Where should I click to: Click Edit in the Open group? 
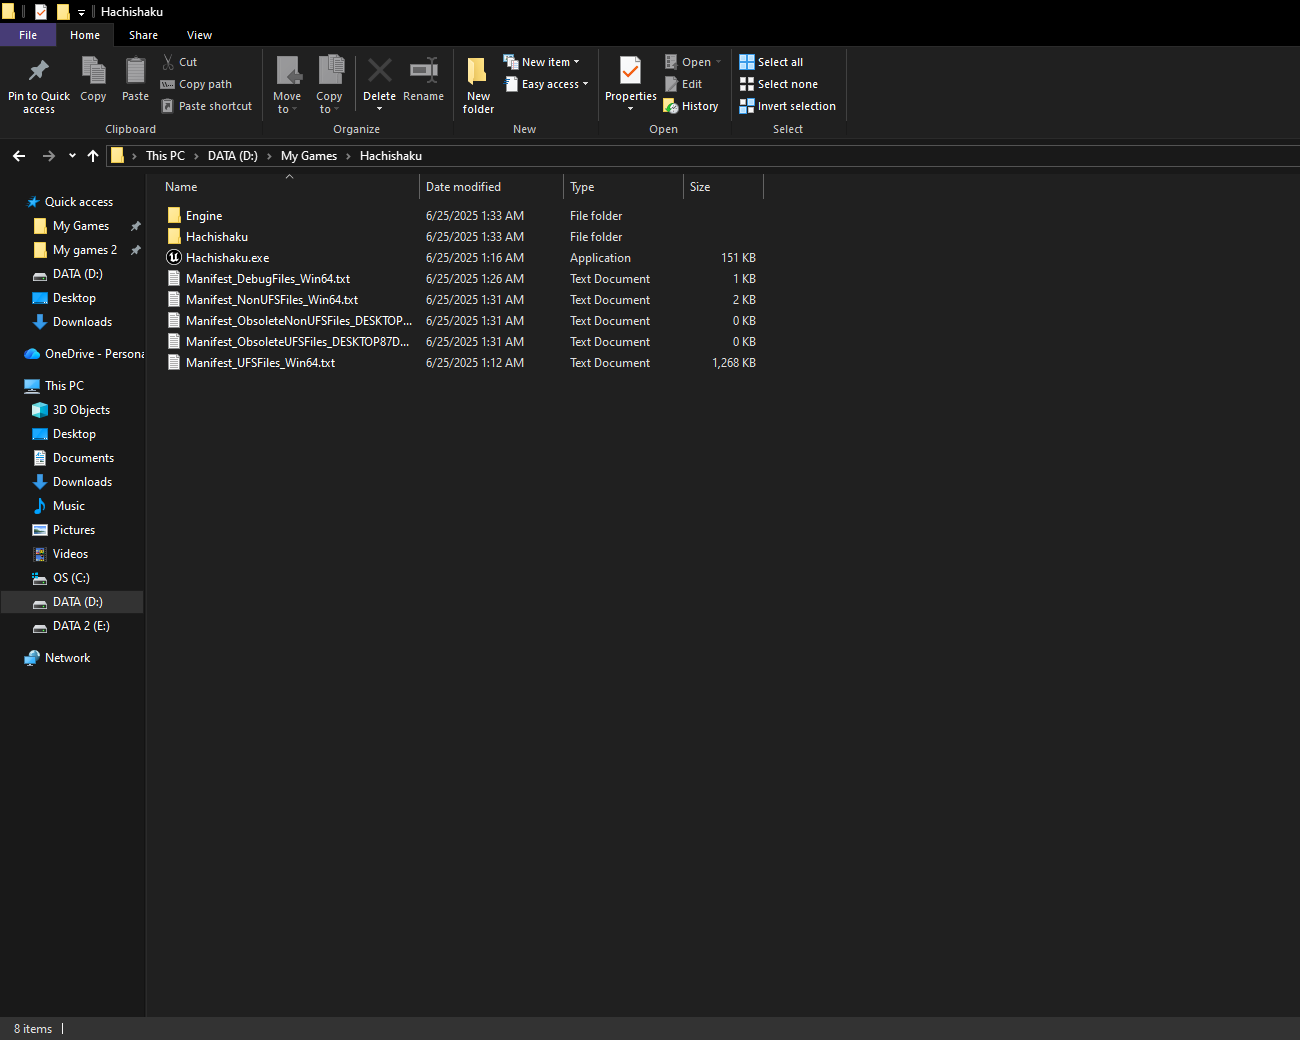point(683,84)
